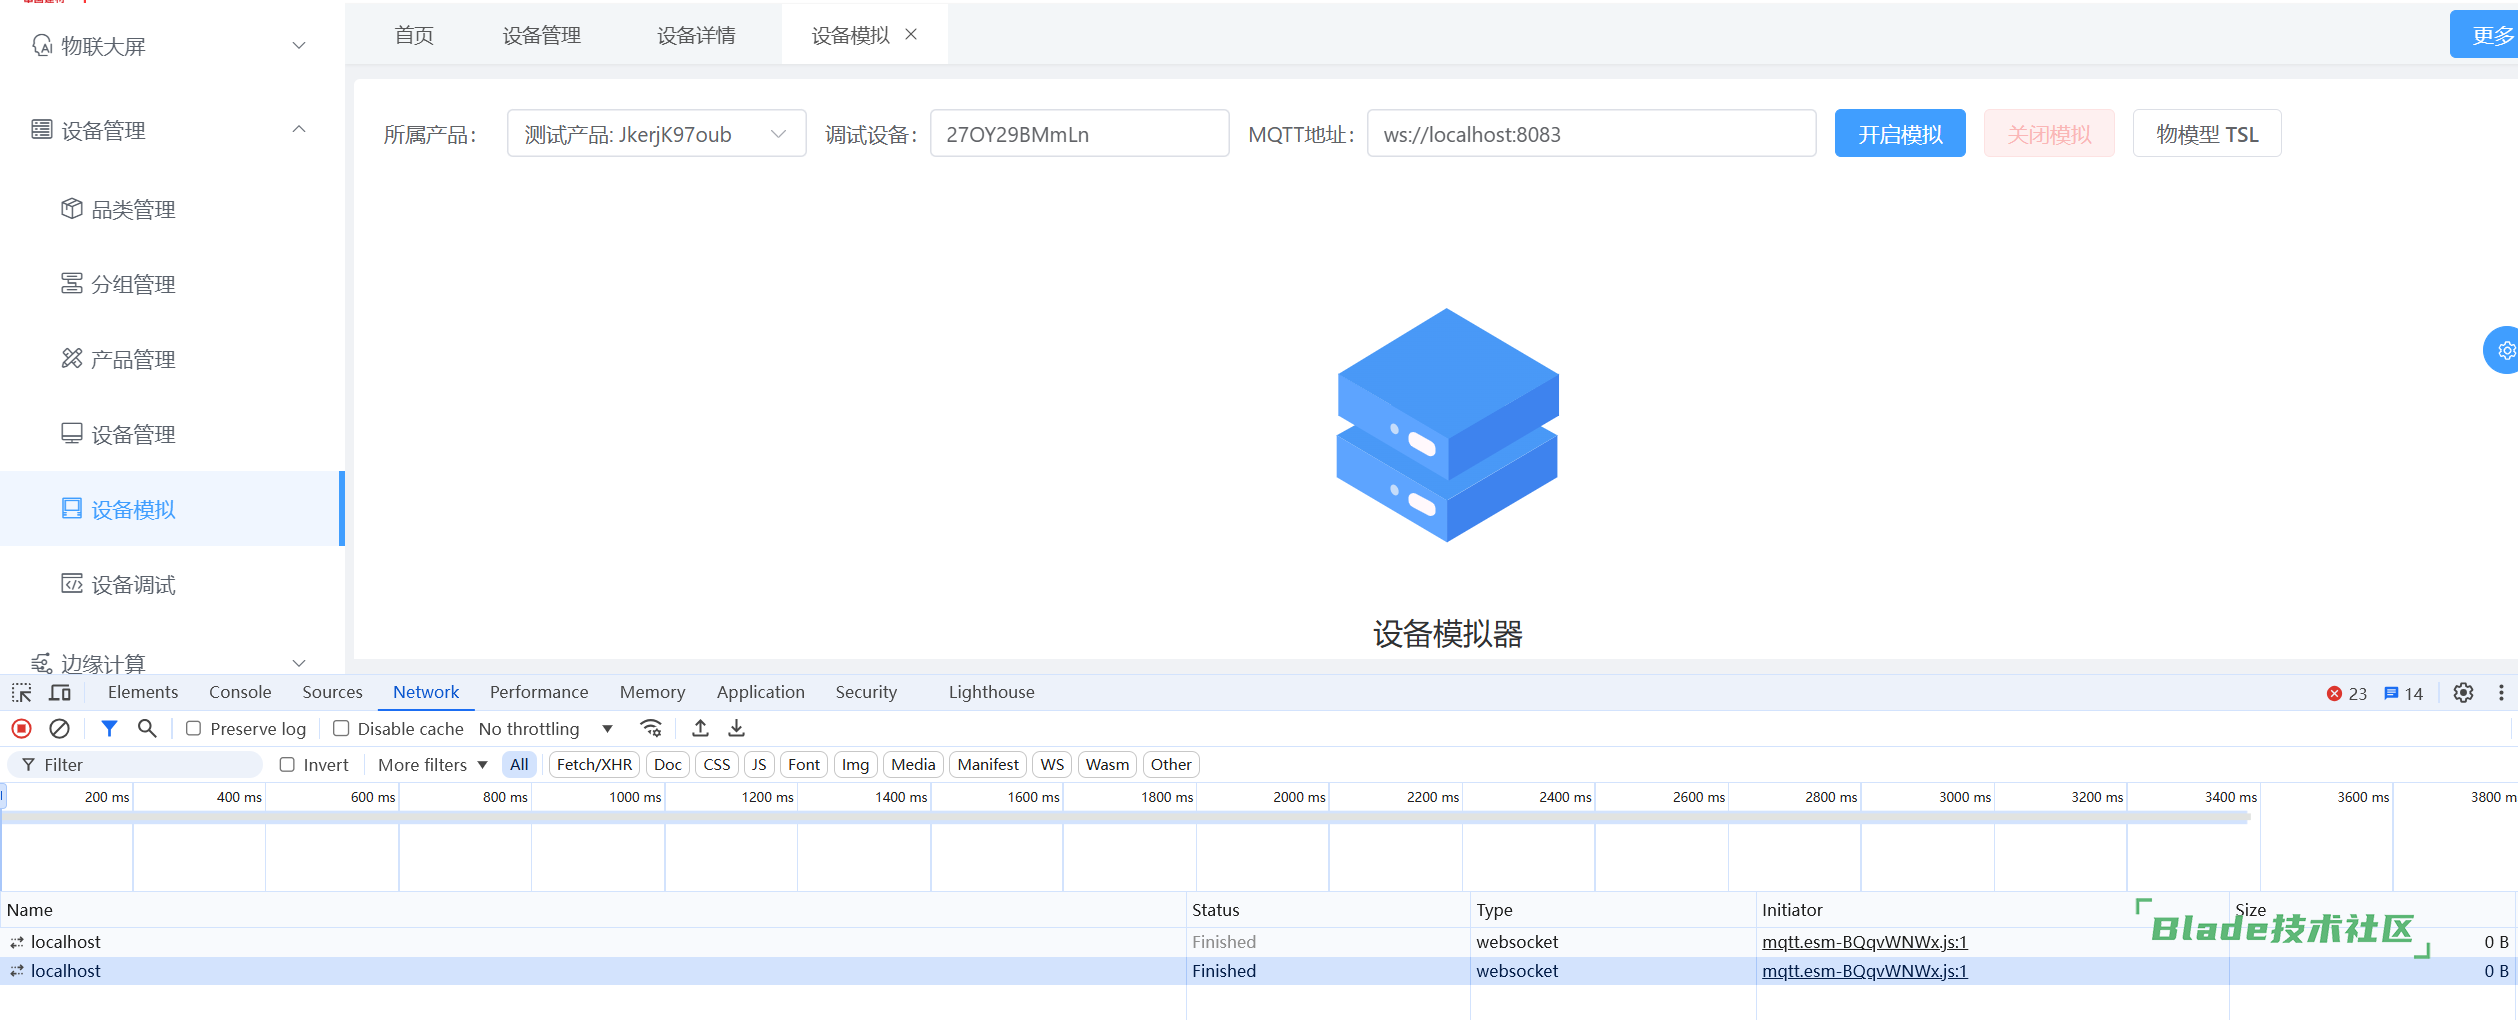Export HAR file with download icon
Image resolution: width=2518 pixels, height=1020 pixels.
click(737, 728)
